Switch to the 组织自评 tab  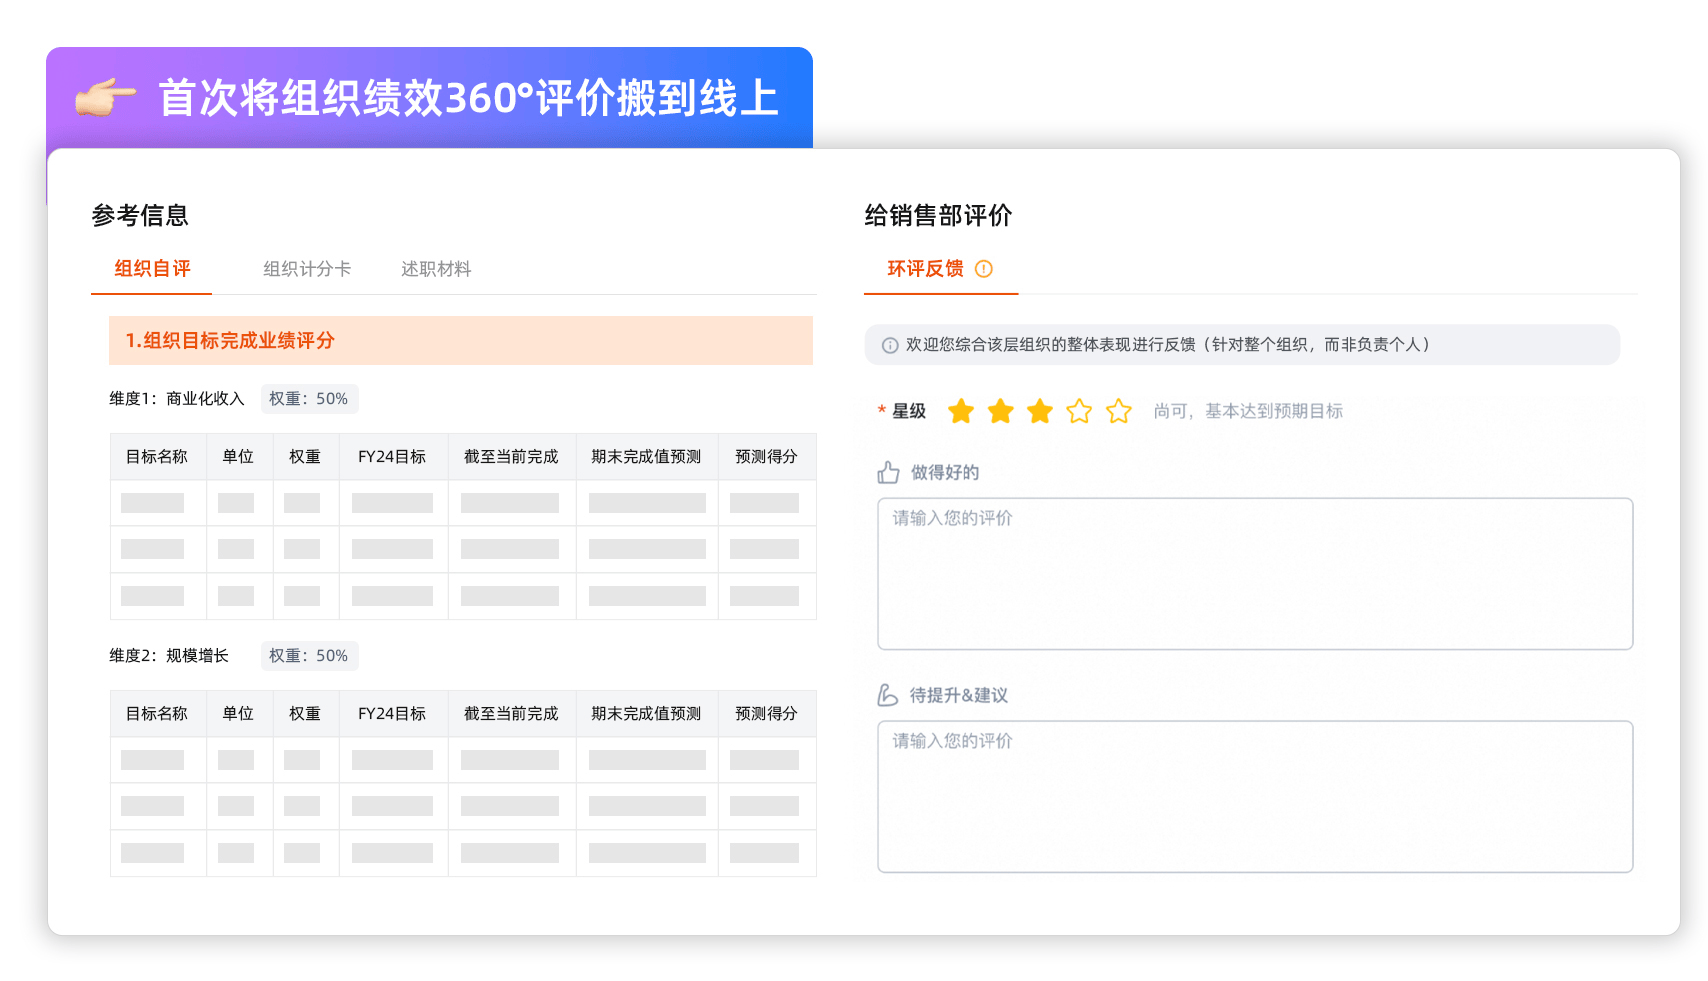click(x=152, y=269)
